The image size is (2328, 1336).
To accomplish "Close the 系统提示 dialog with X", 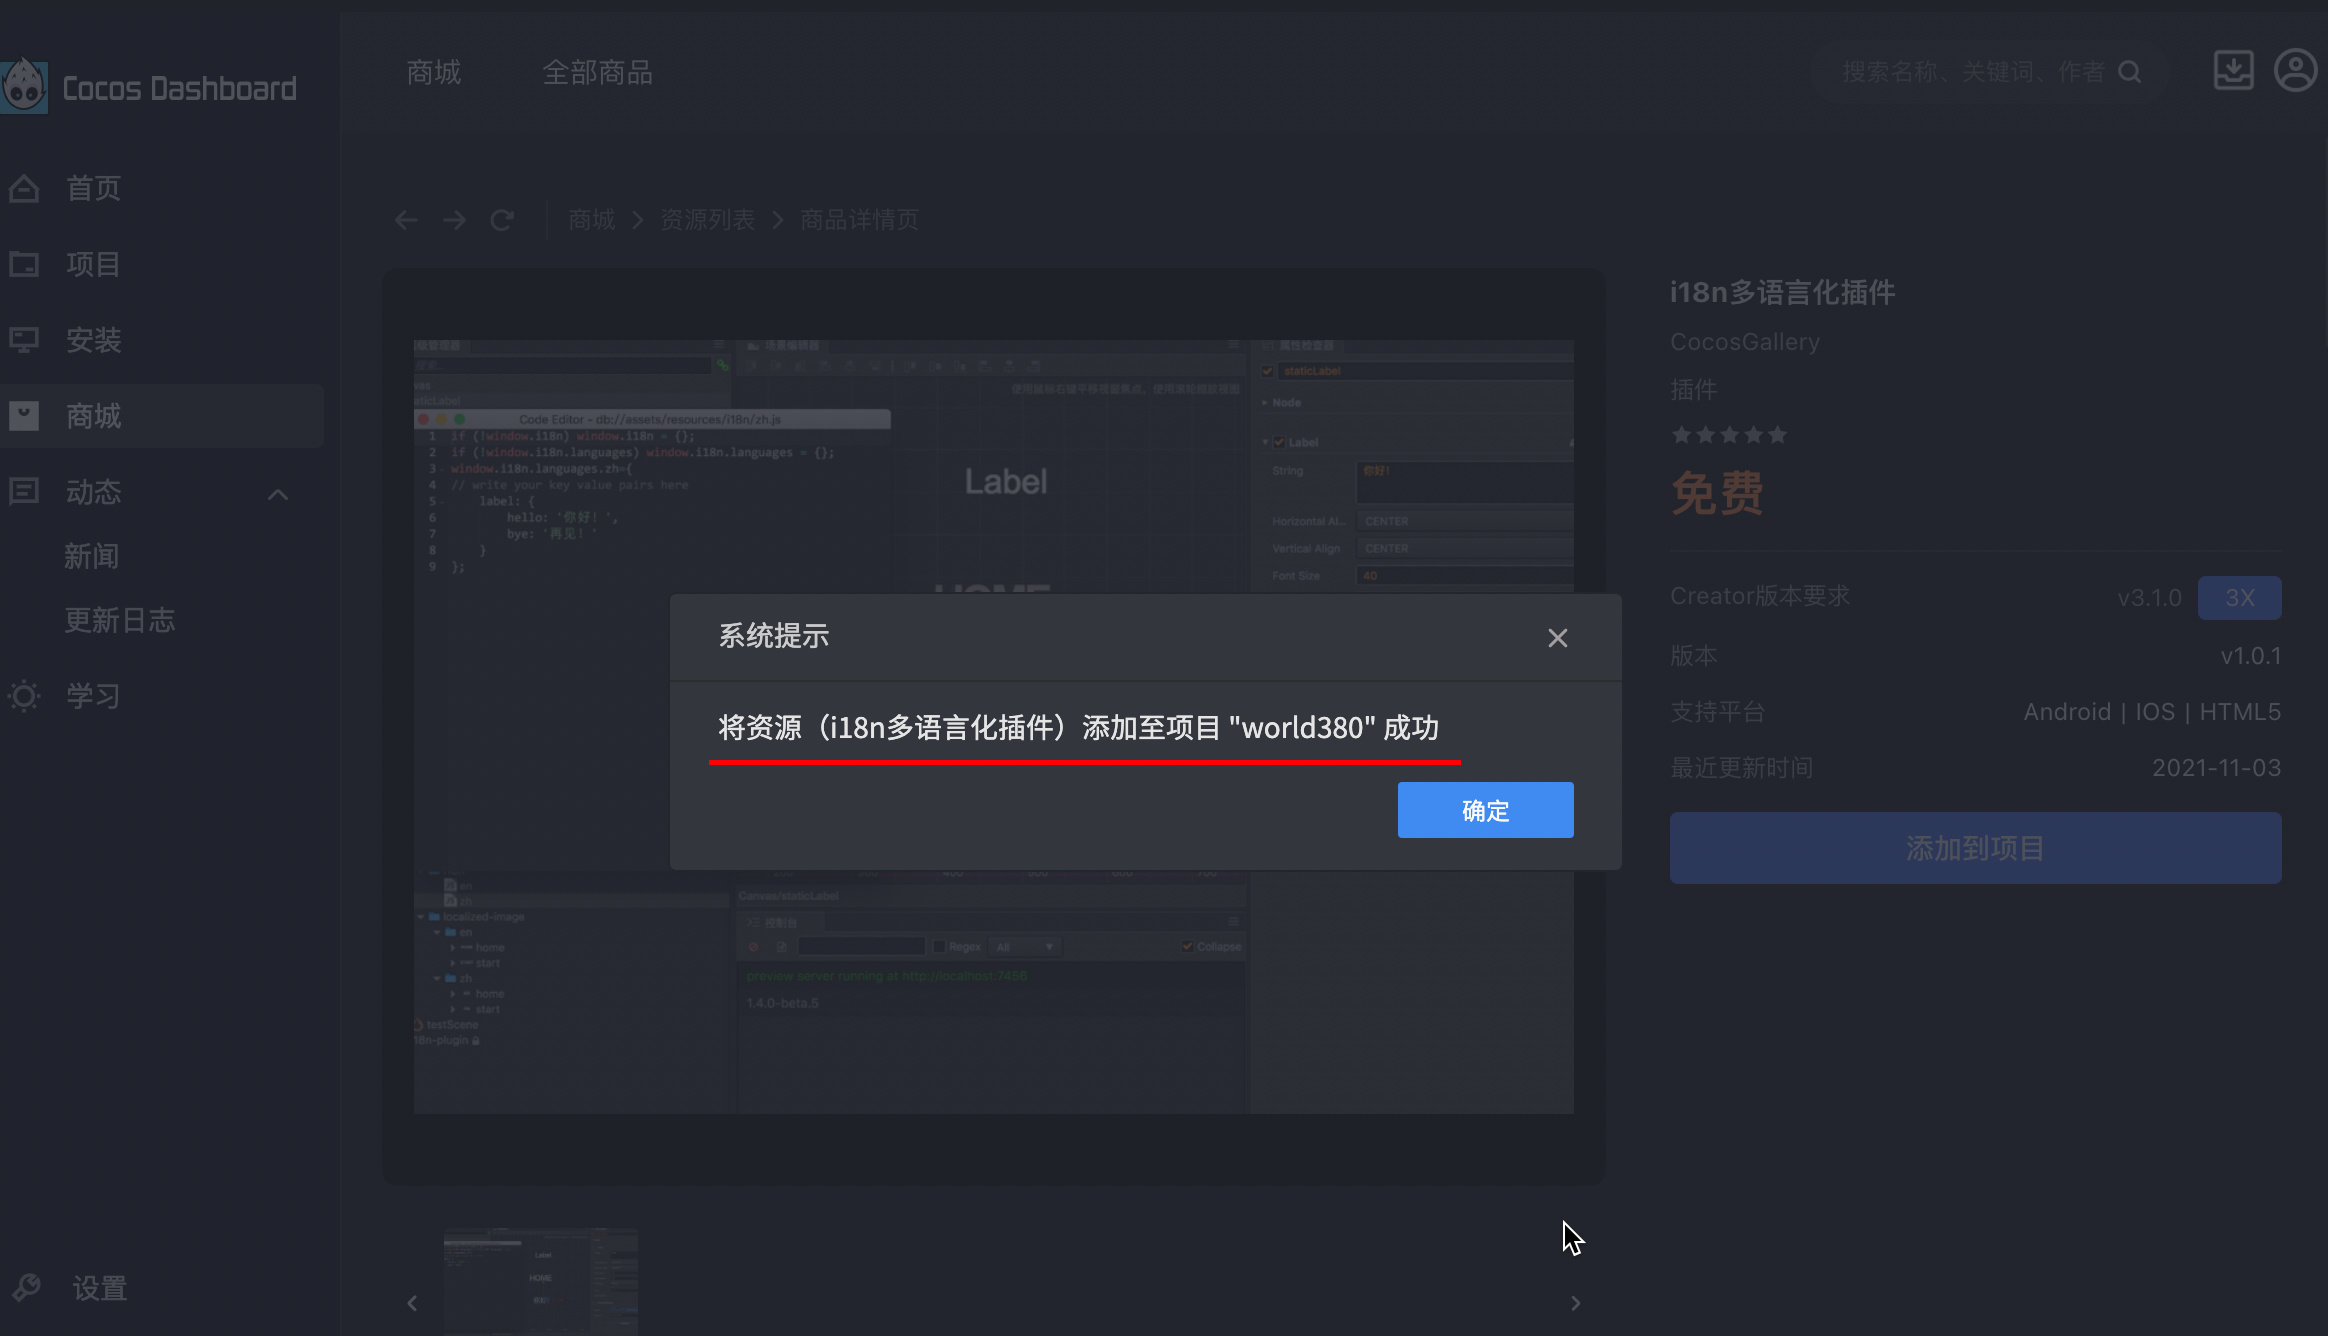I will click(1557, 638).
